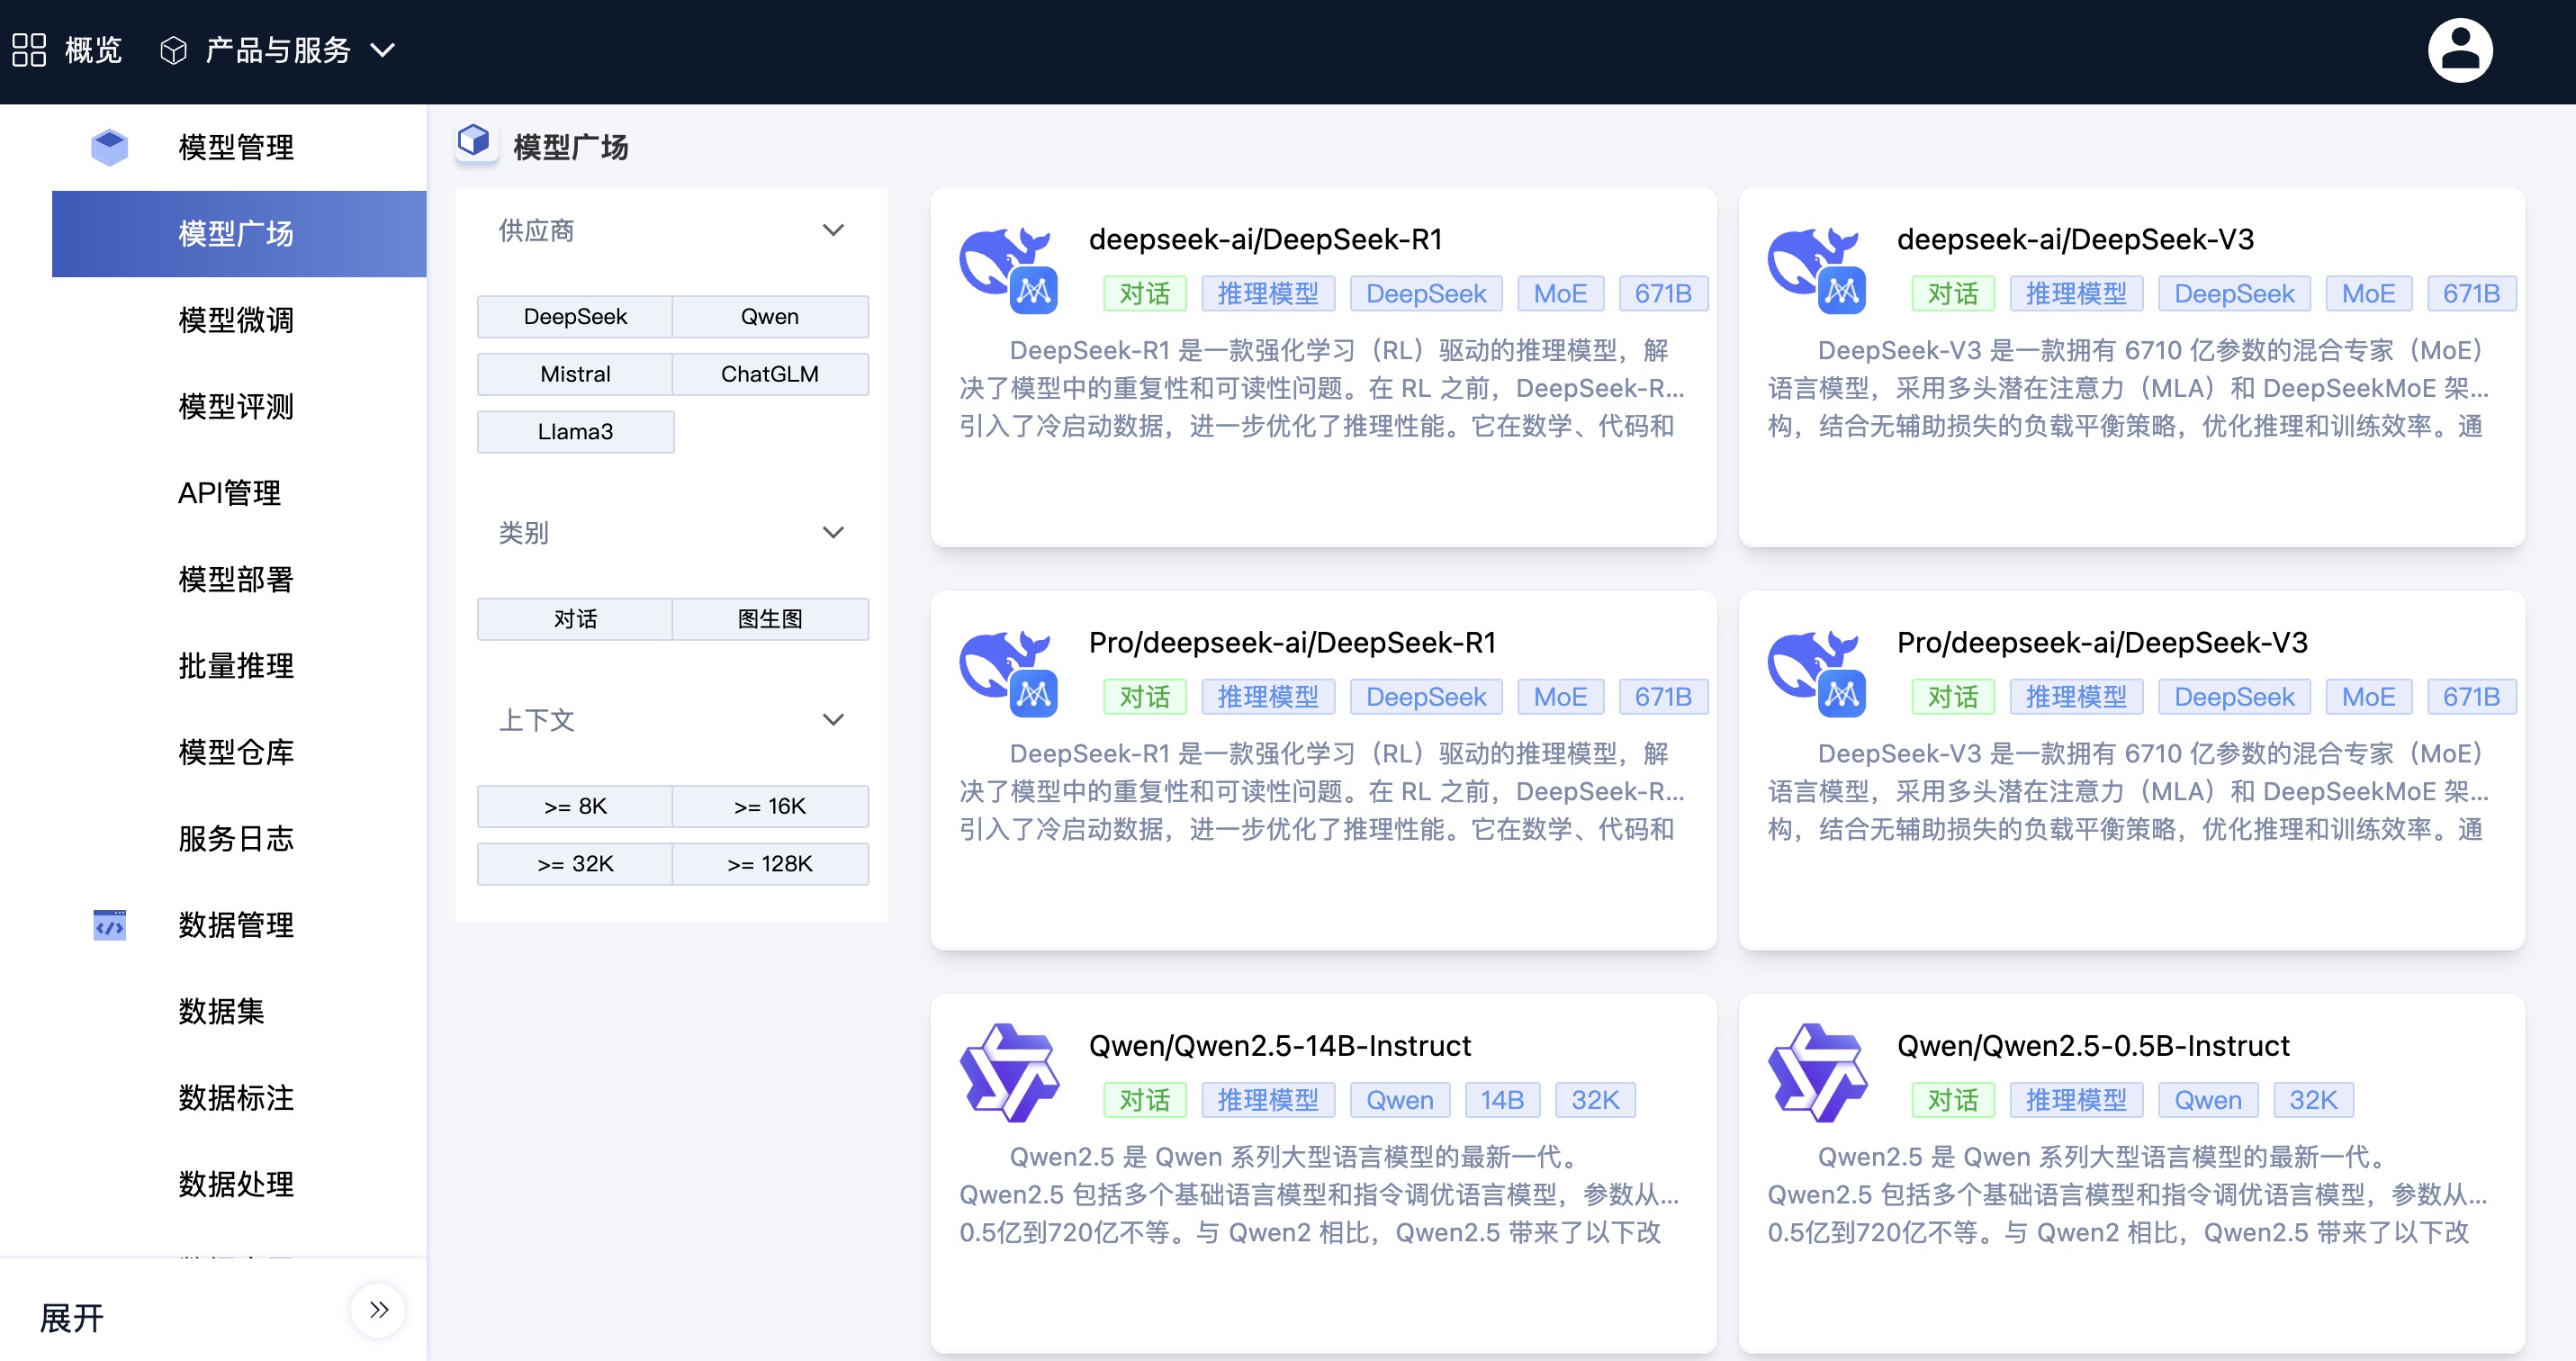Click the user avatar icon
This screenshot has height=1361, width=2576.
tap(2459, 51)
